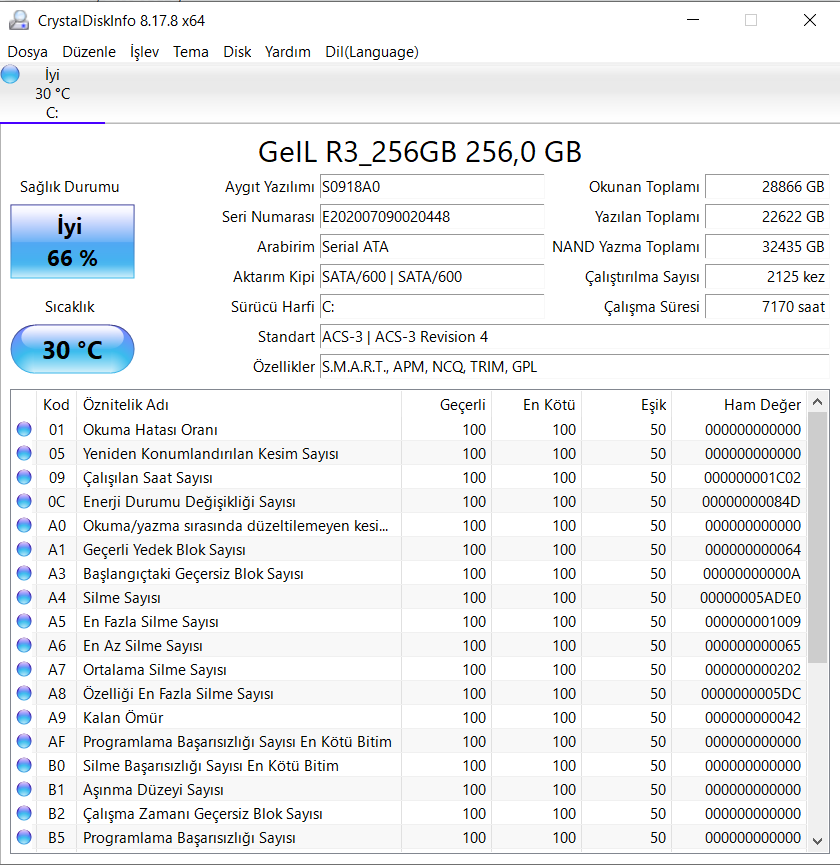
Task: Open the Tema menu
Action: pos(191,52)
